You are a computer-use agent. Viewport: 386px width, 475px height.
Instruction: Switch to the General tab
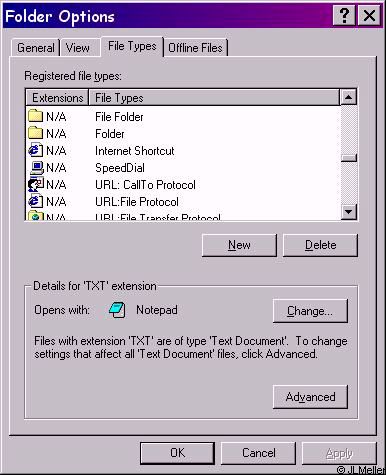click(36, 48)
